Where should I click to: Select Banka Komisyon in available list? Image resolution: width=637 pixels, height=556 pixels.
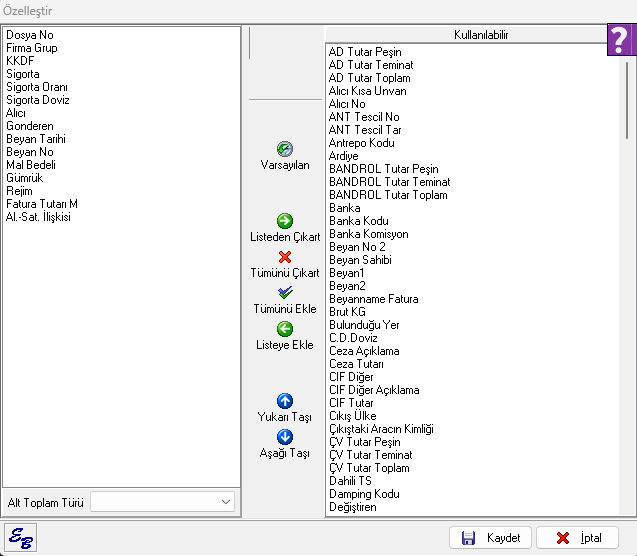pos(368,234)
